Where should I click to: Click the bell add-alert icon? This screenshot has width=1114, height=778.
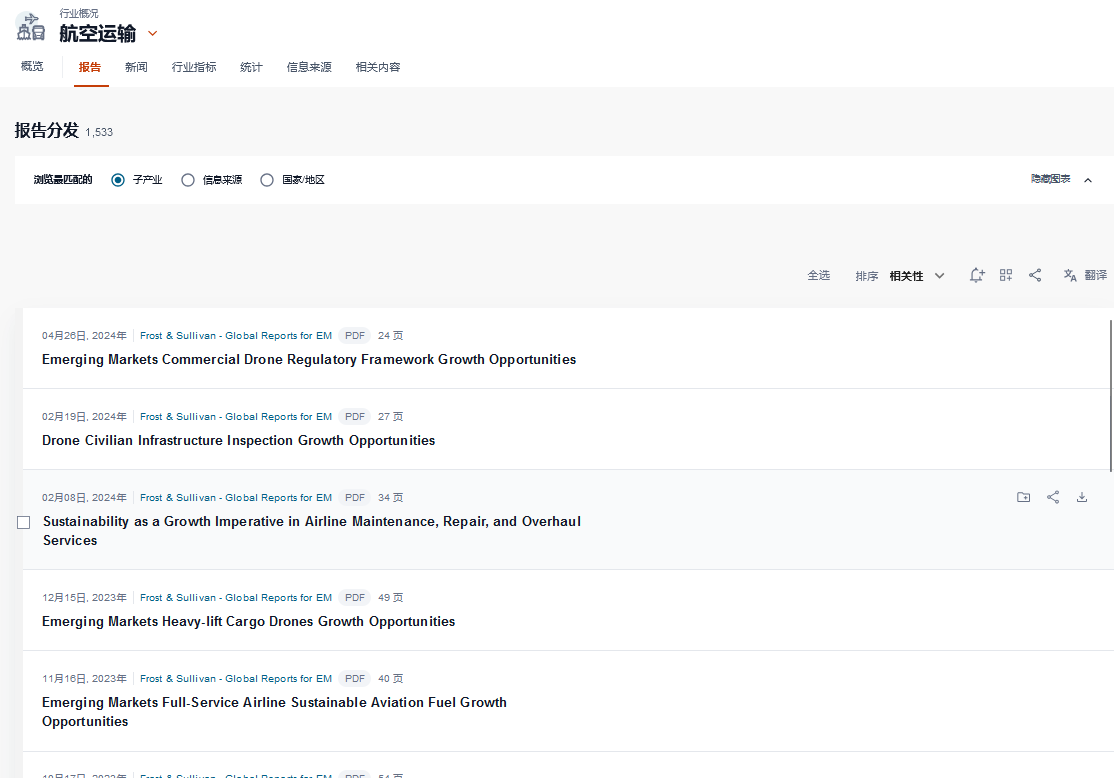977,275
